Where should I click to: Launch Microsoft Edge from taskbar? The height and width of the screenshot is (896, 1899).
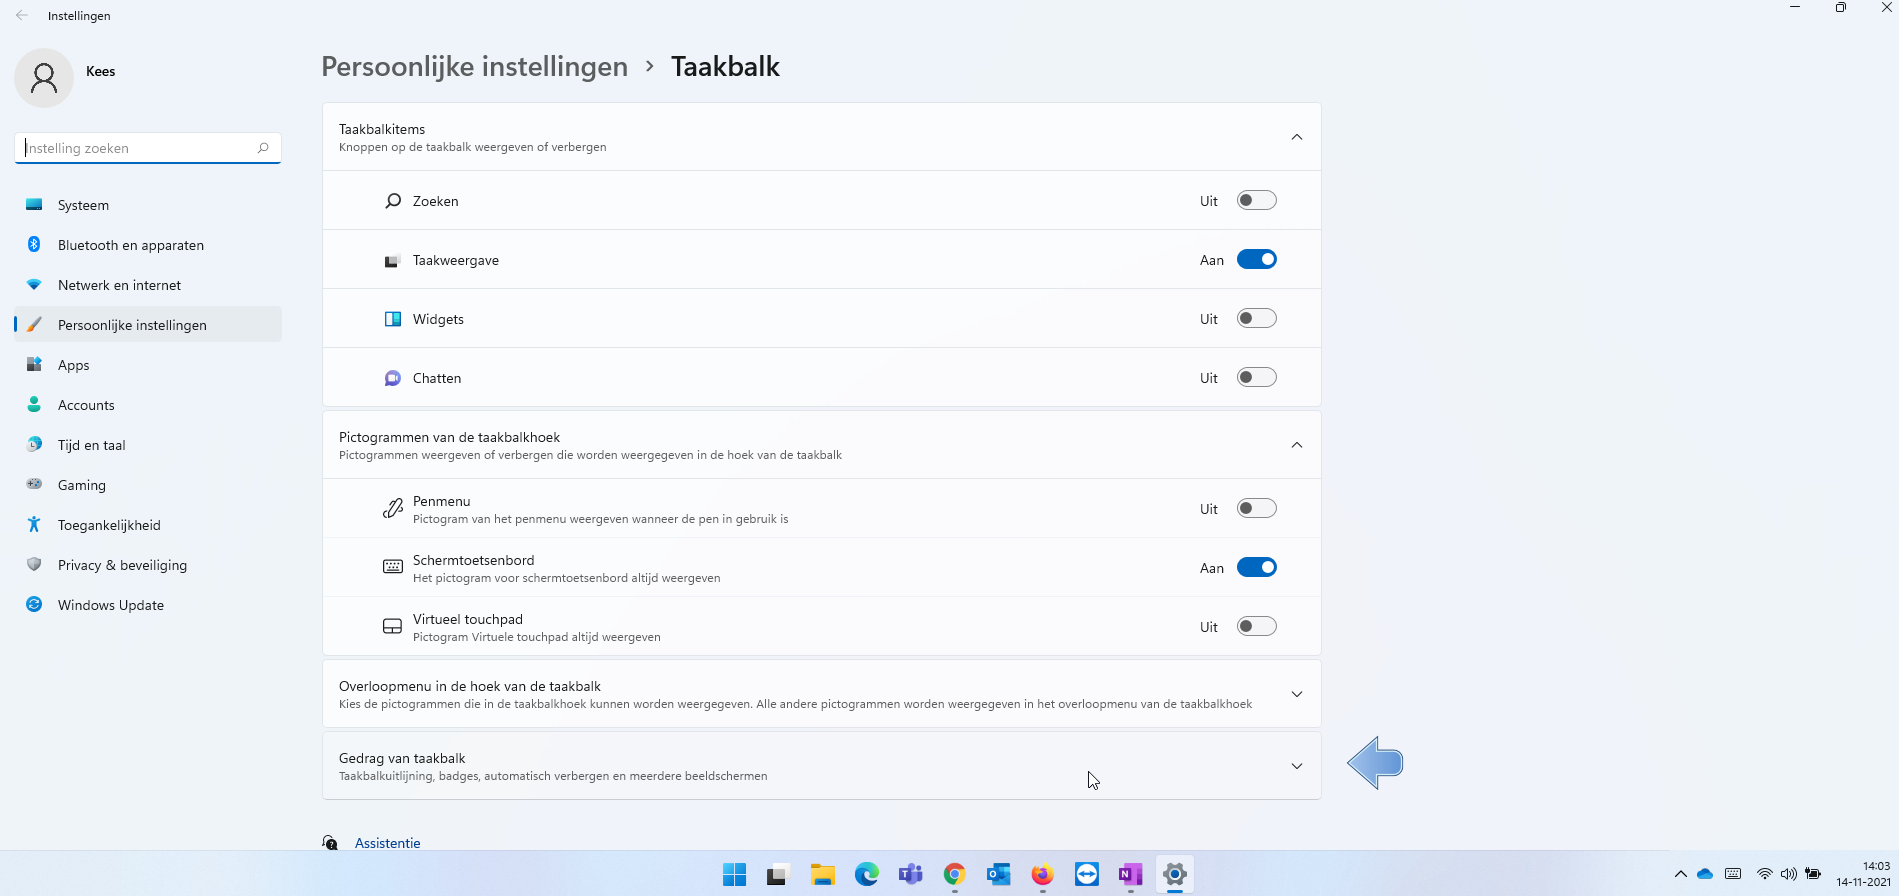pyautogui.click(x=867, y=875)
